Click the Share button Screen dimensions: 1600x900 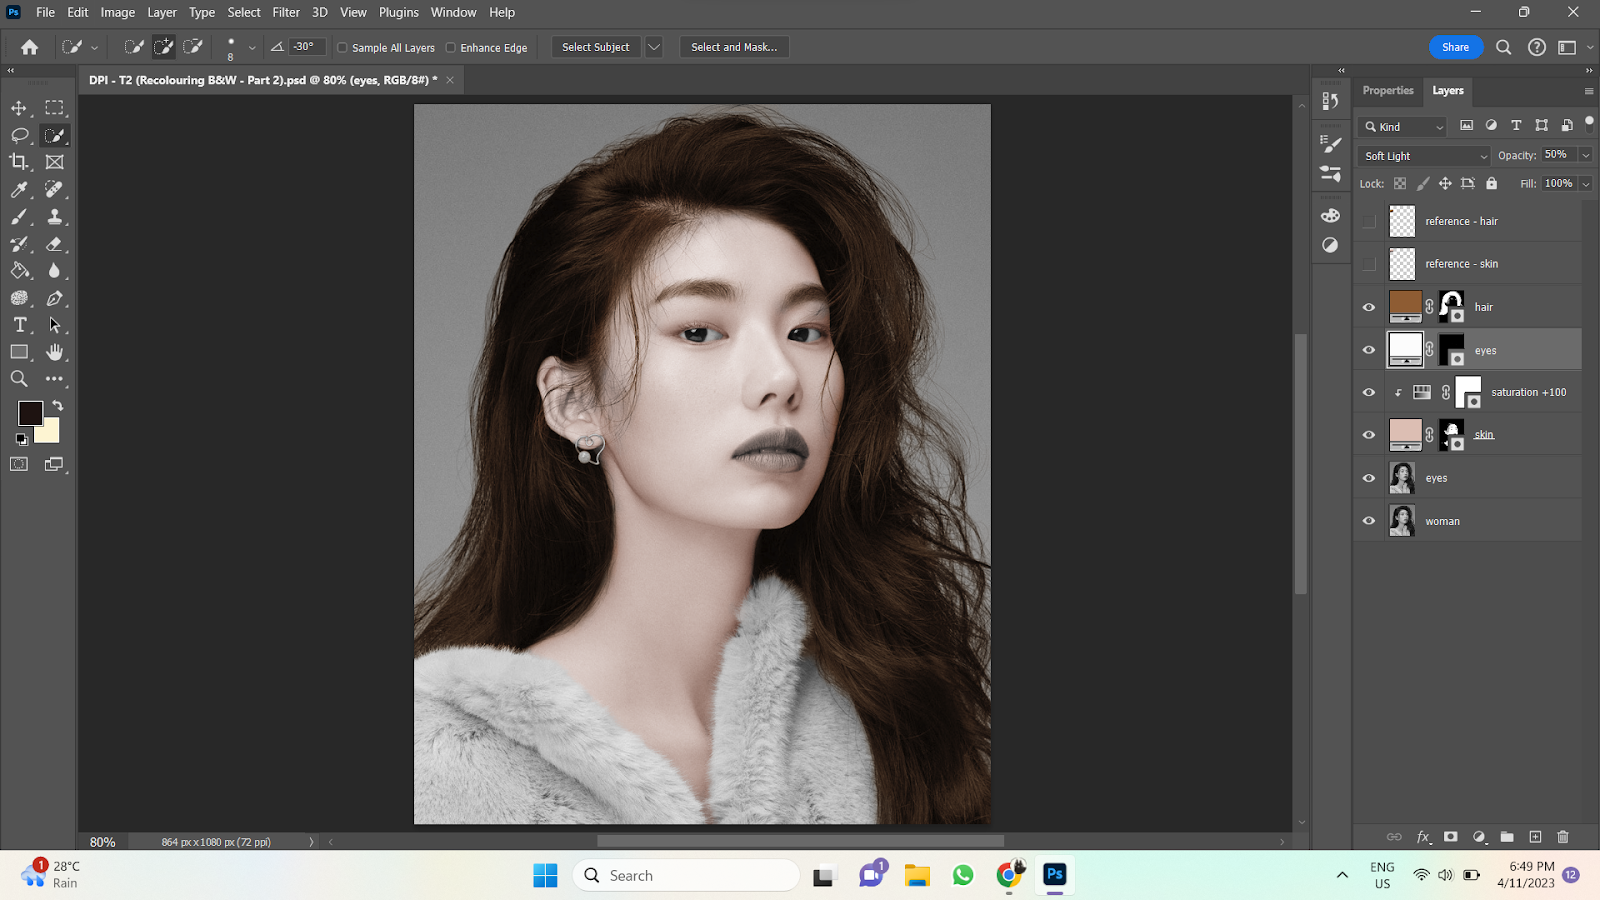tap(1455, 47)
